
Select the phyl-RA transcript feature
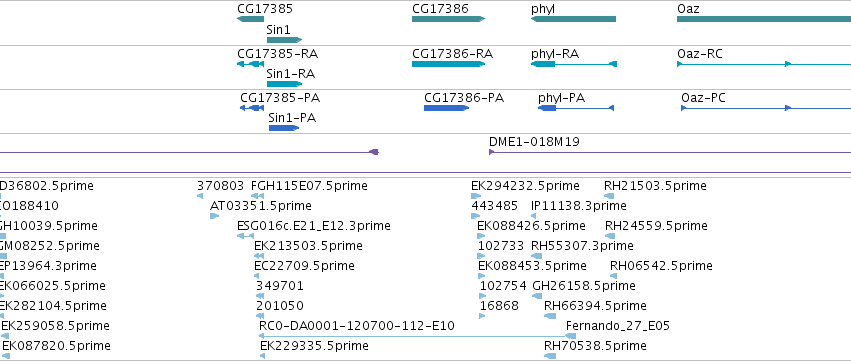click(574, 64)
